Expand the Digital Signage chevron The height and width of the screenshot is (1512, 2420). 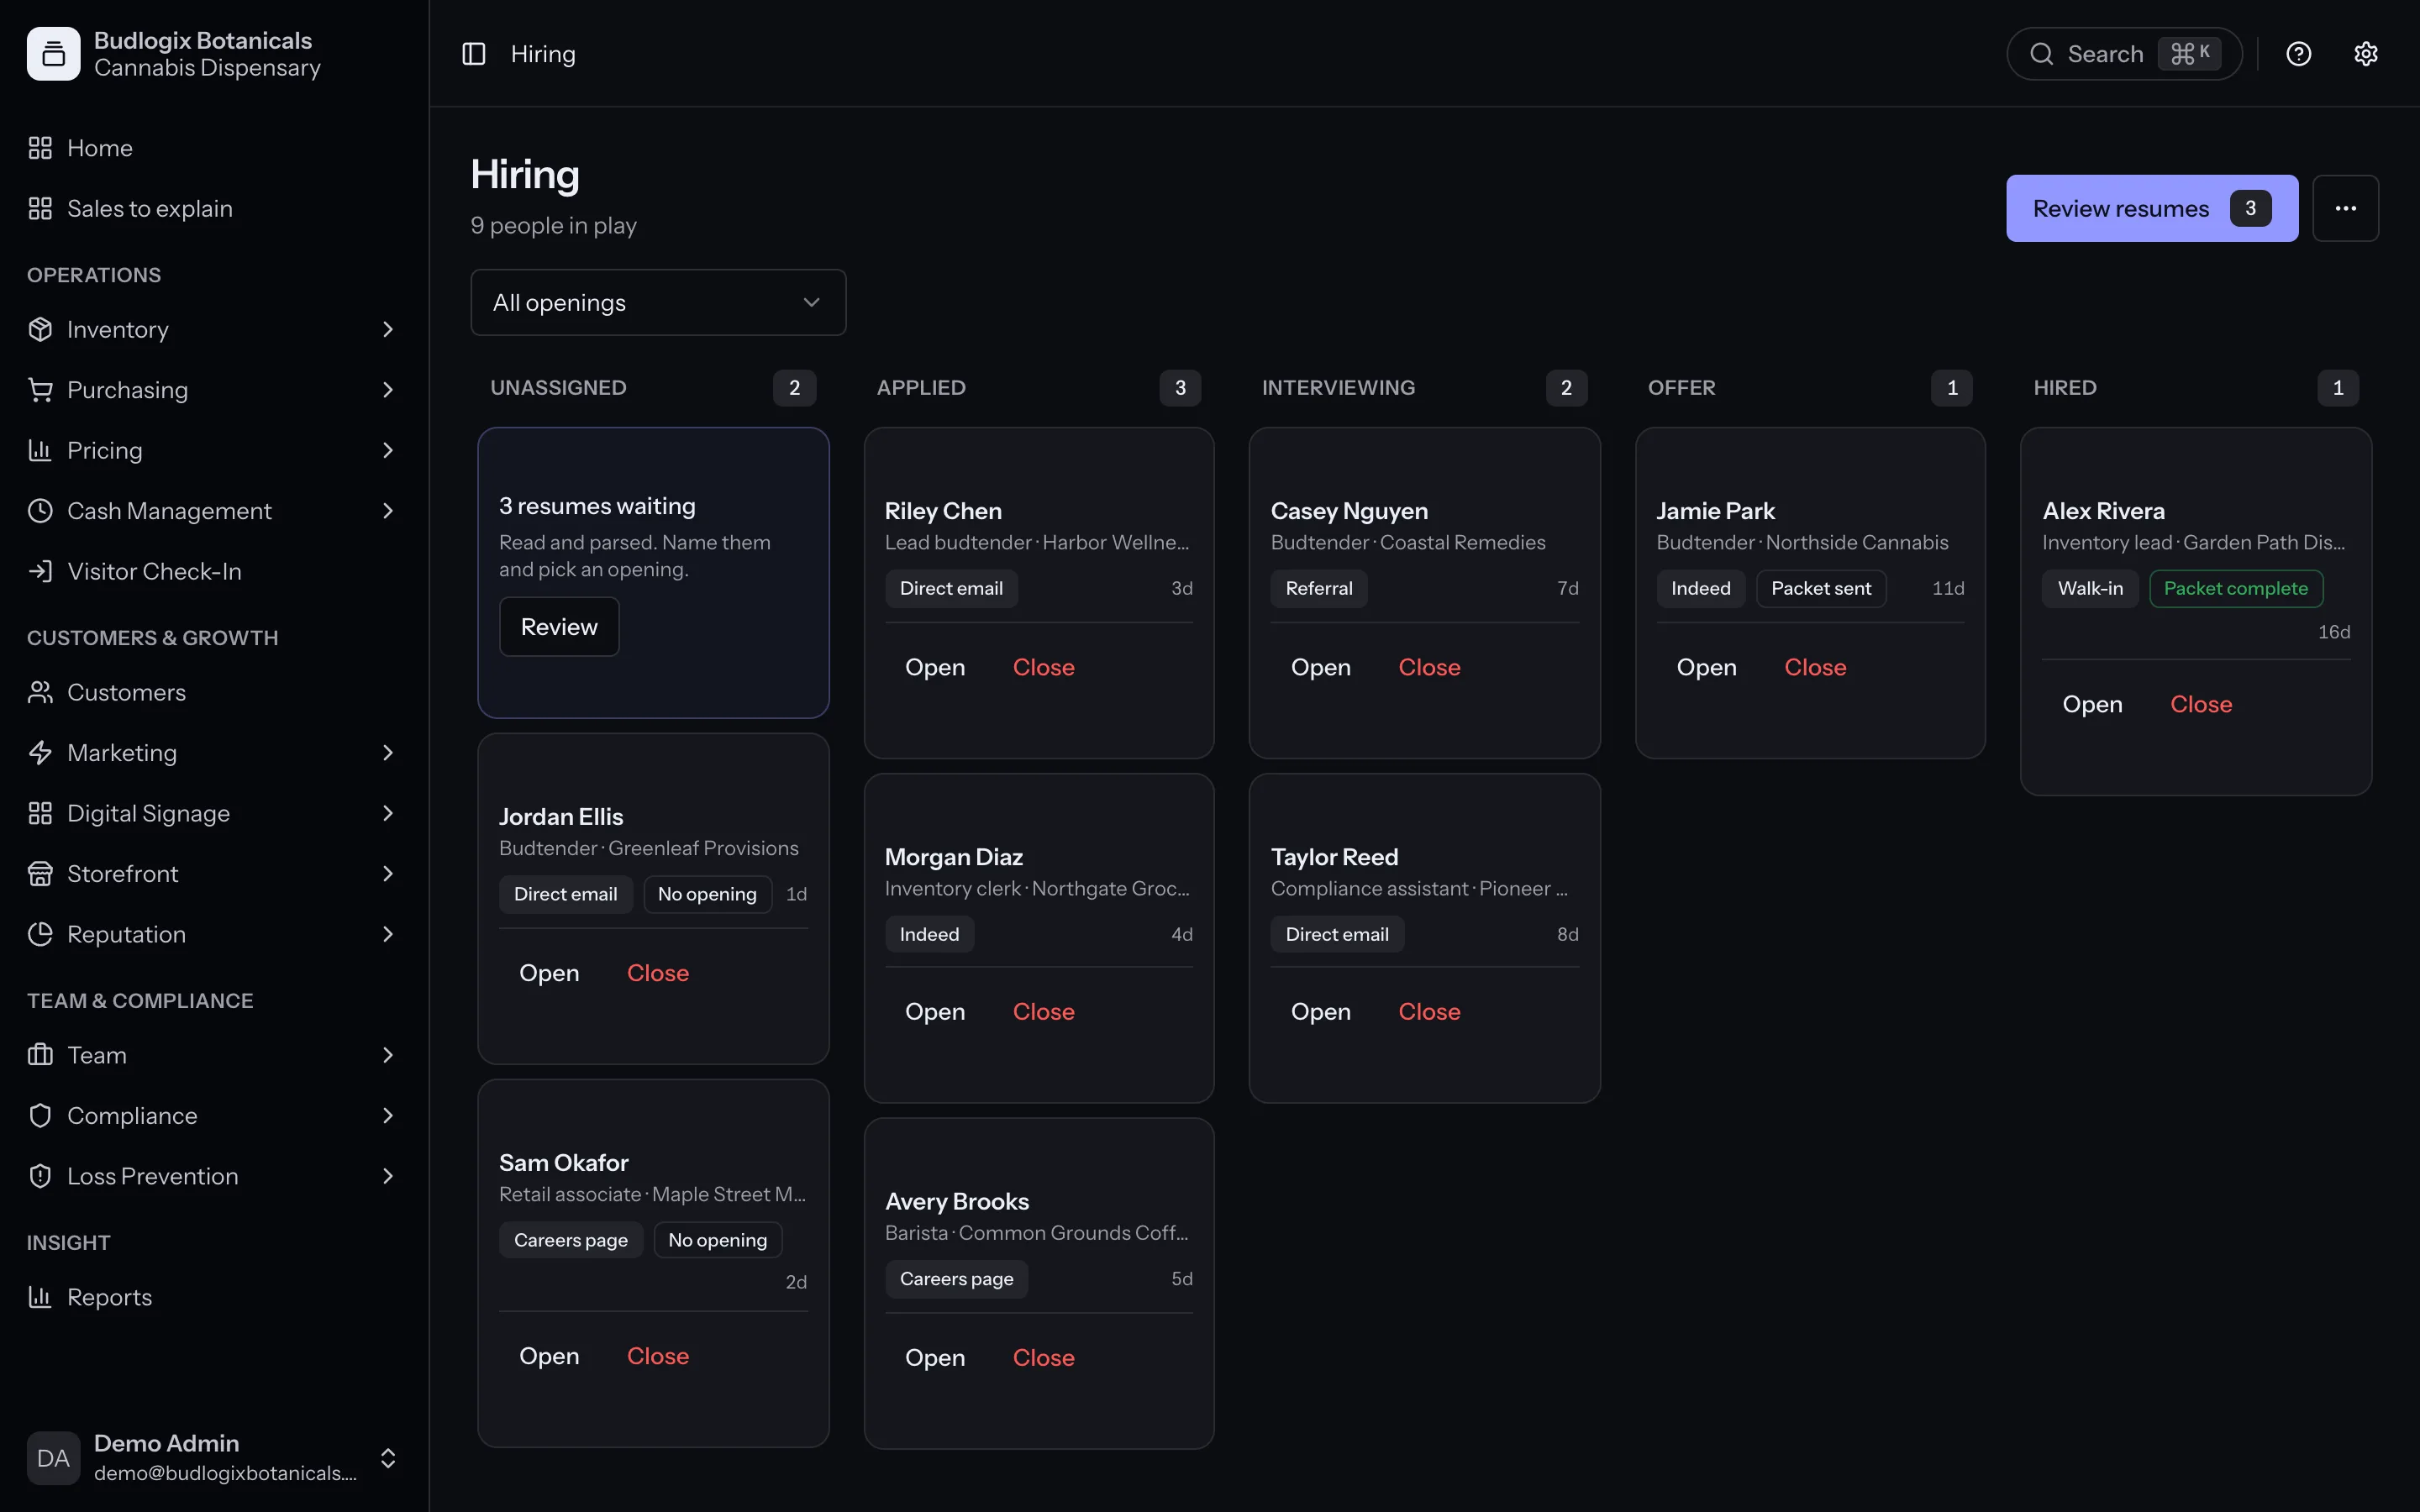(388, 813)
